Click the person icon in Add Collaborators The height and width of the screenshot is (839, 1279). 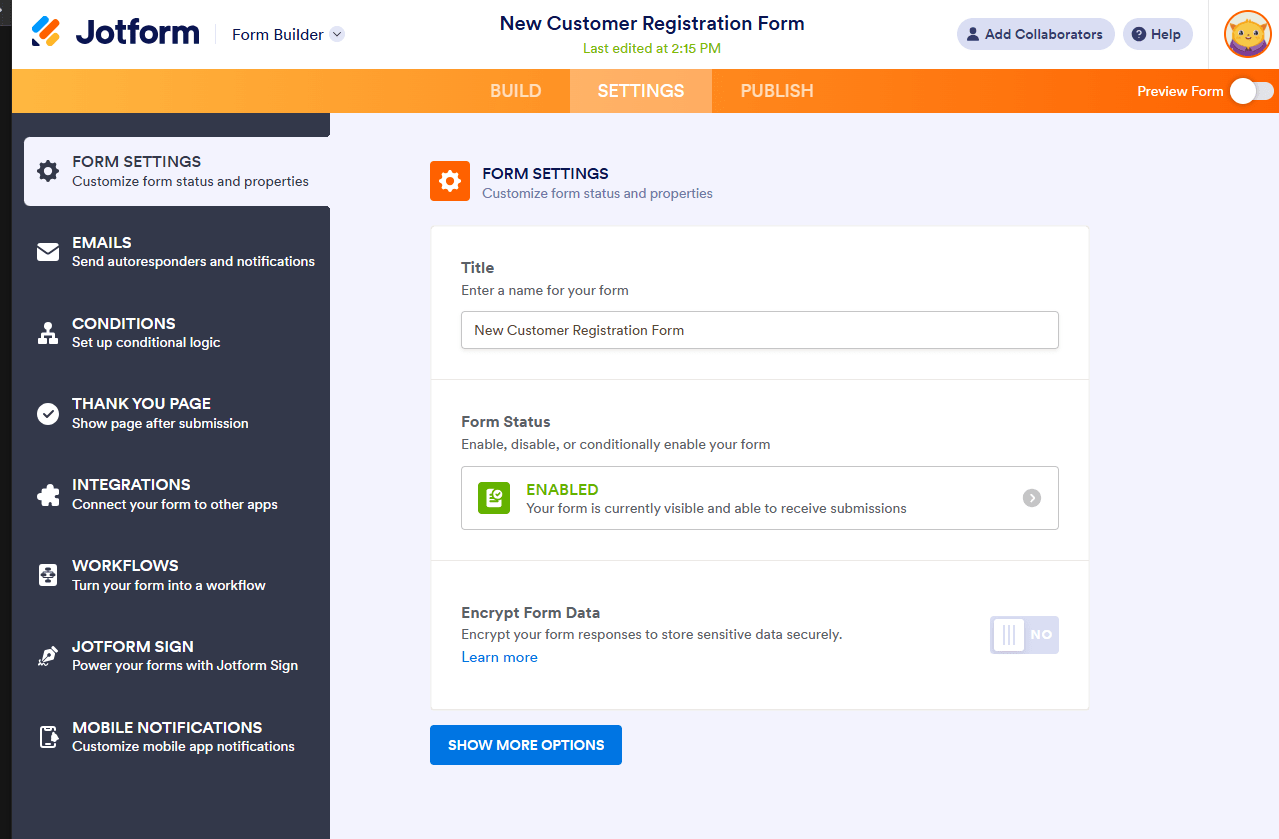tap(973, 34)
